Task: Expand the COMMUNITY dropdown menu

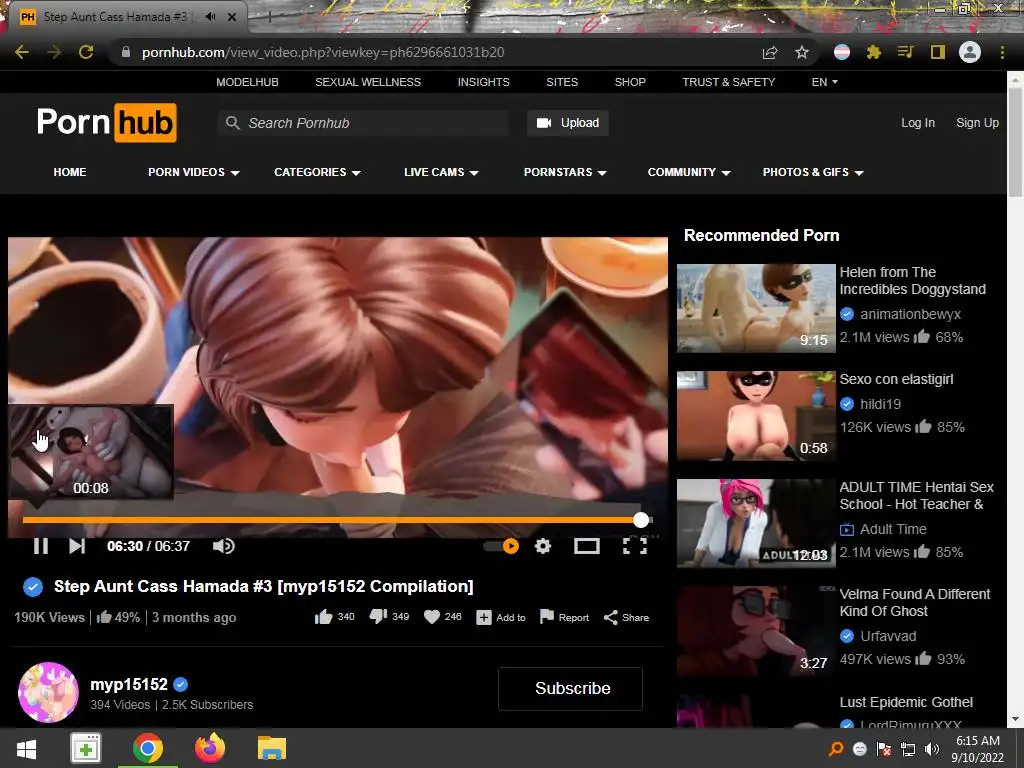Action: click(x=689, y=172)
